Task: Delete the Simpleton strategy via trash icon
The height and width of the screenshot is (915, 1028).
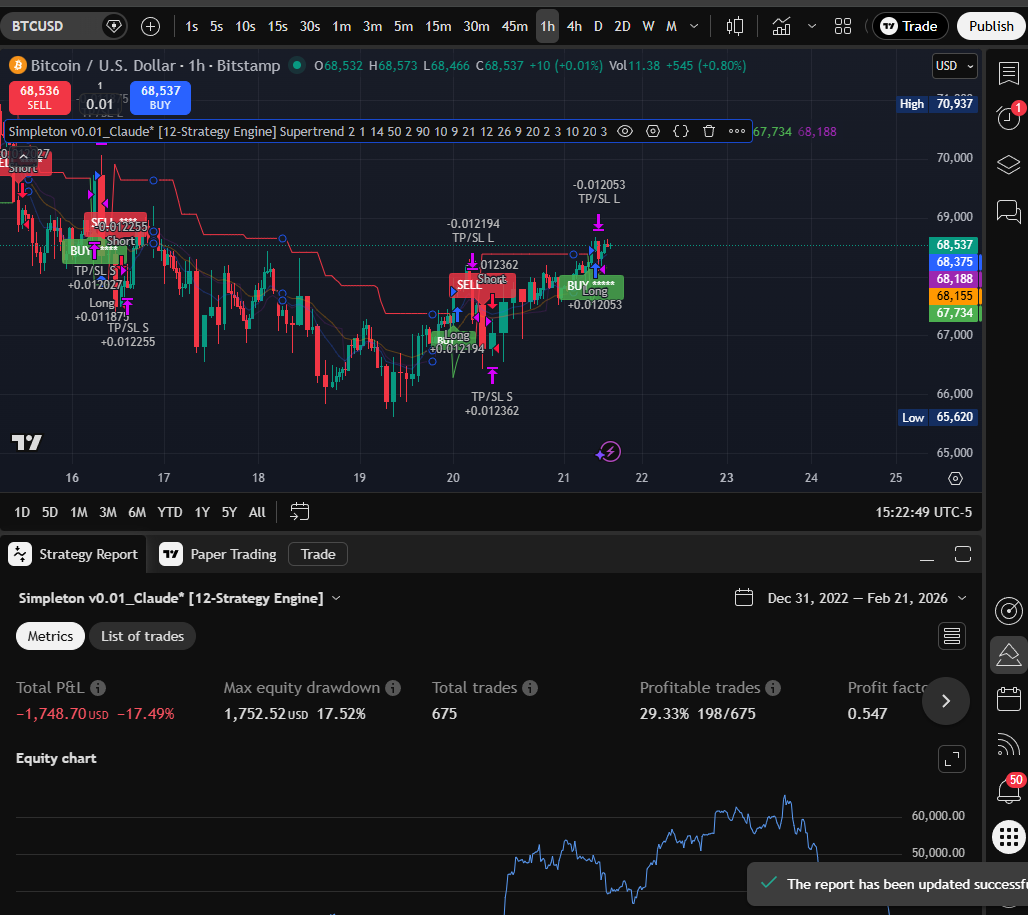Action: (709, 131)
